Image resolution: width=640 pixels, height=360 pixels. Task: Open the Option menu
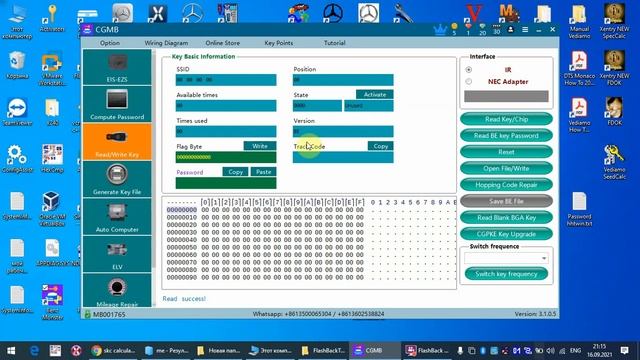coord(110,43)
